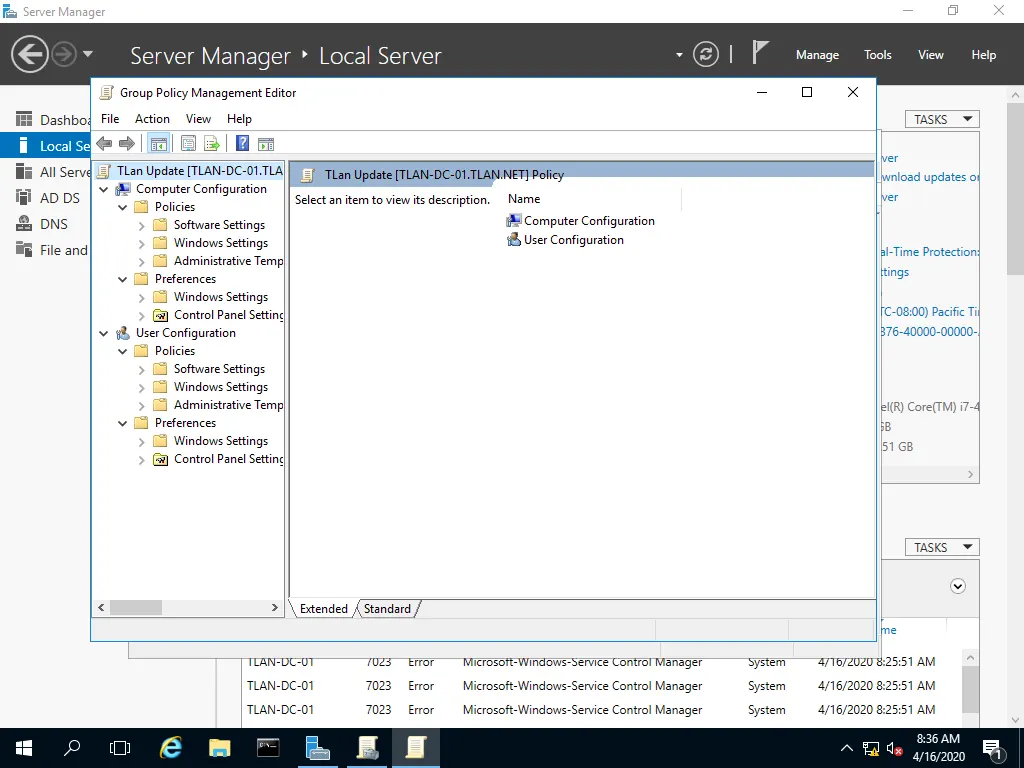Viewport: 1024px width, 768px height.
Task: Select Administrative Templates under User Configuration
Action: tap(228, 405)
